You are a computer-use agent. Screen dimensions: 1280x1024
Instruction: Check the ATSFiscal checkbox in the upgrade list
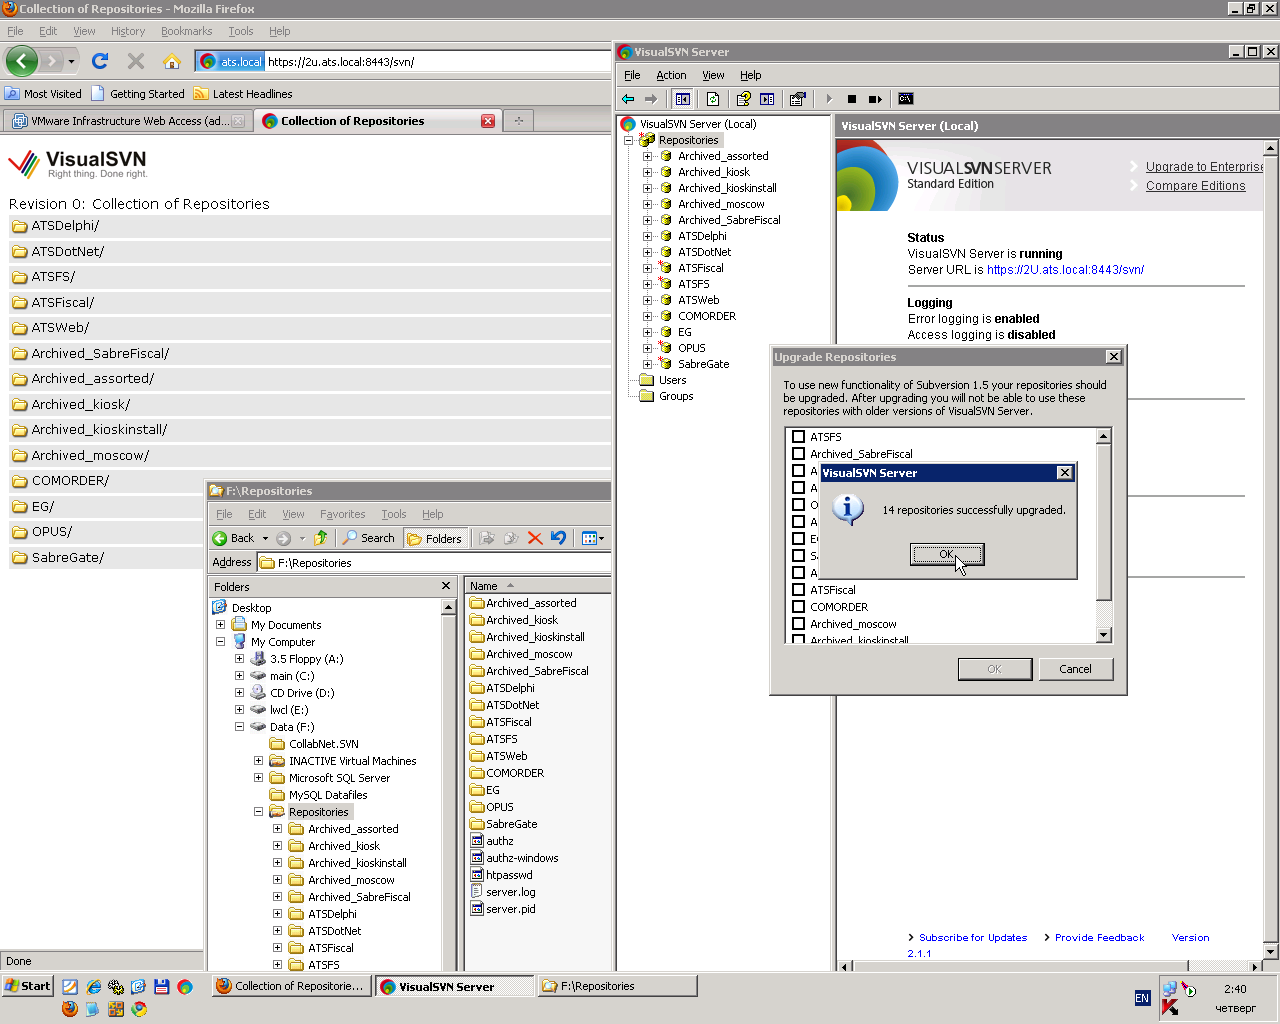coord(798,590)
